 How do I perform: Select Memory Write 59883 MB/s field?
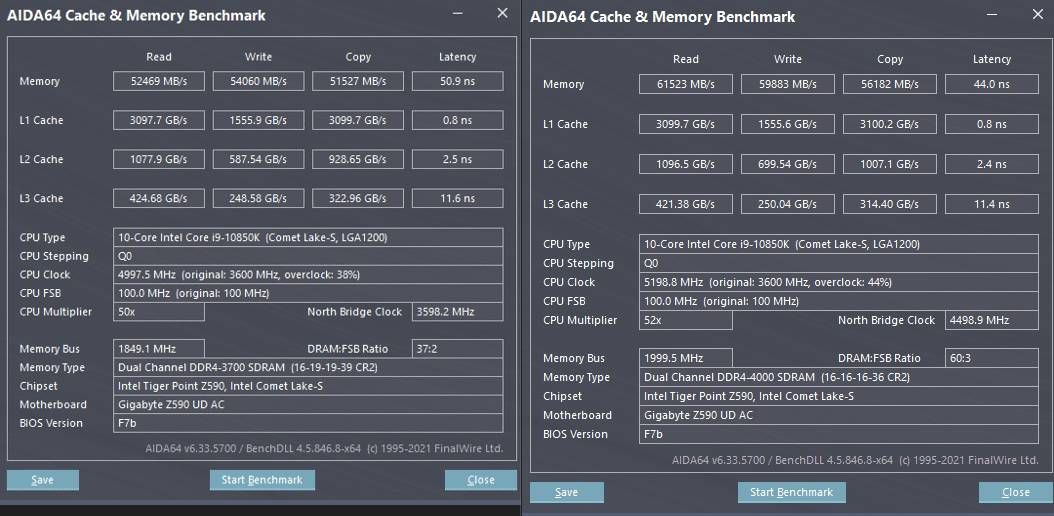(x=788, y=84)
